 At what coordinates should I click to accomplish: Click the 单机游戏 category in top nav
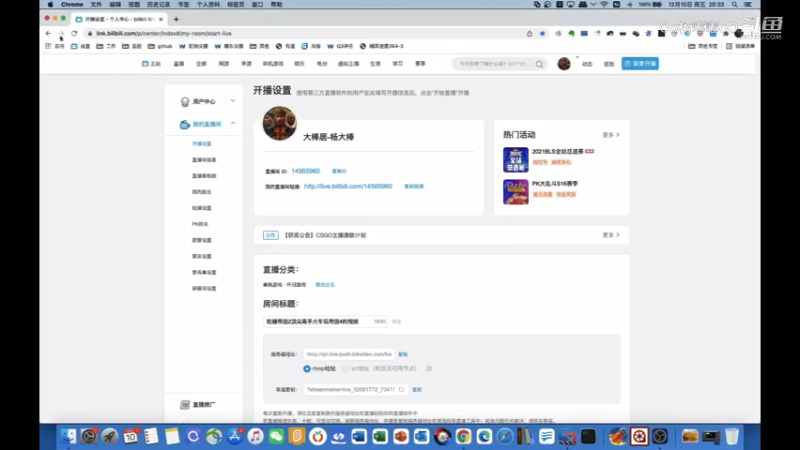tap(273, 64)
